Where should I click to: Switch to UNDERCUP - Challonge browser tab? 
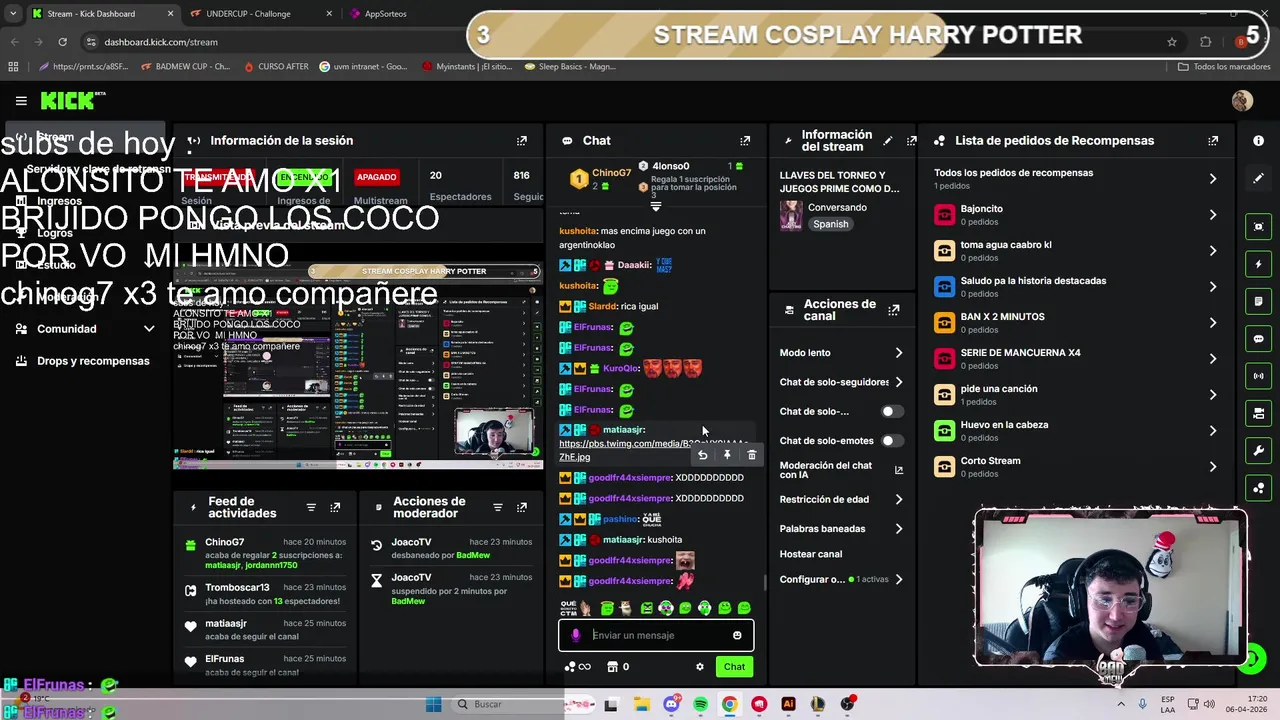258,14
